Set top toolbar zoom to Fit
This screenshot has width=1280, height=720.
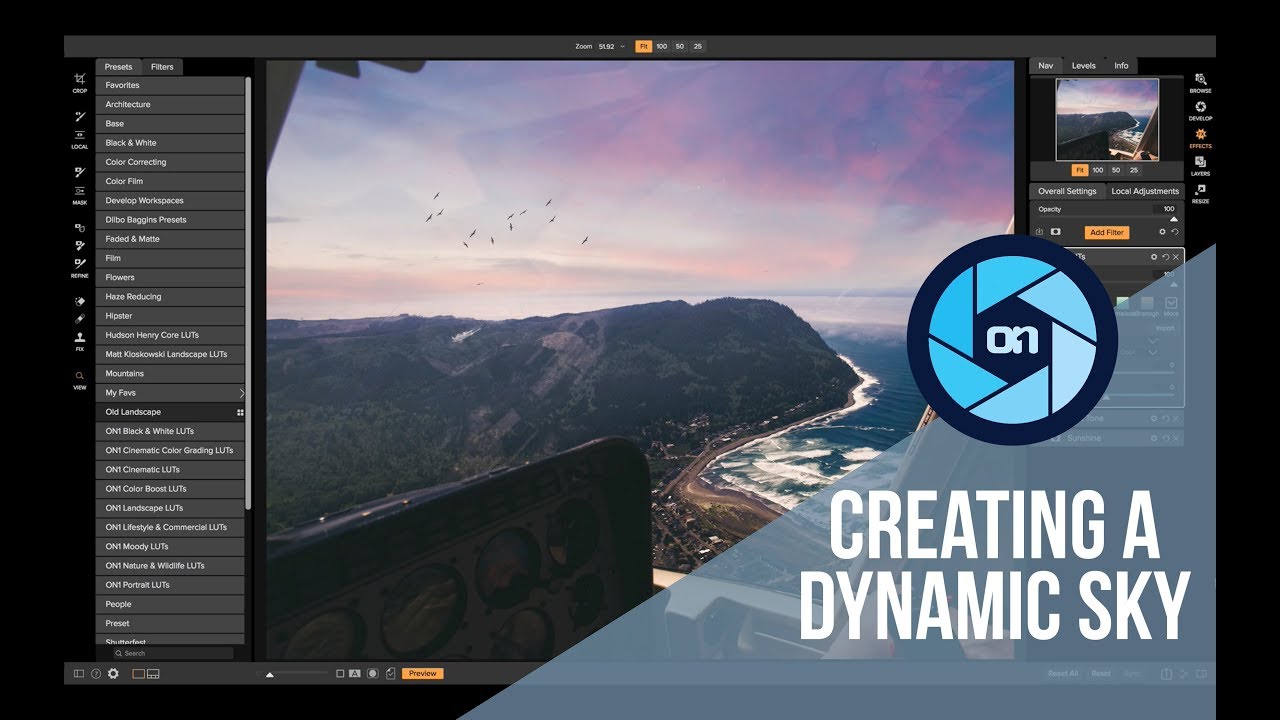point(644,46)
